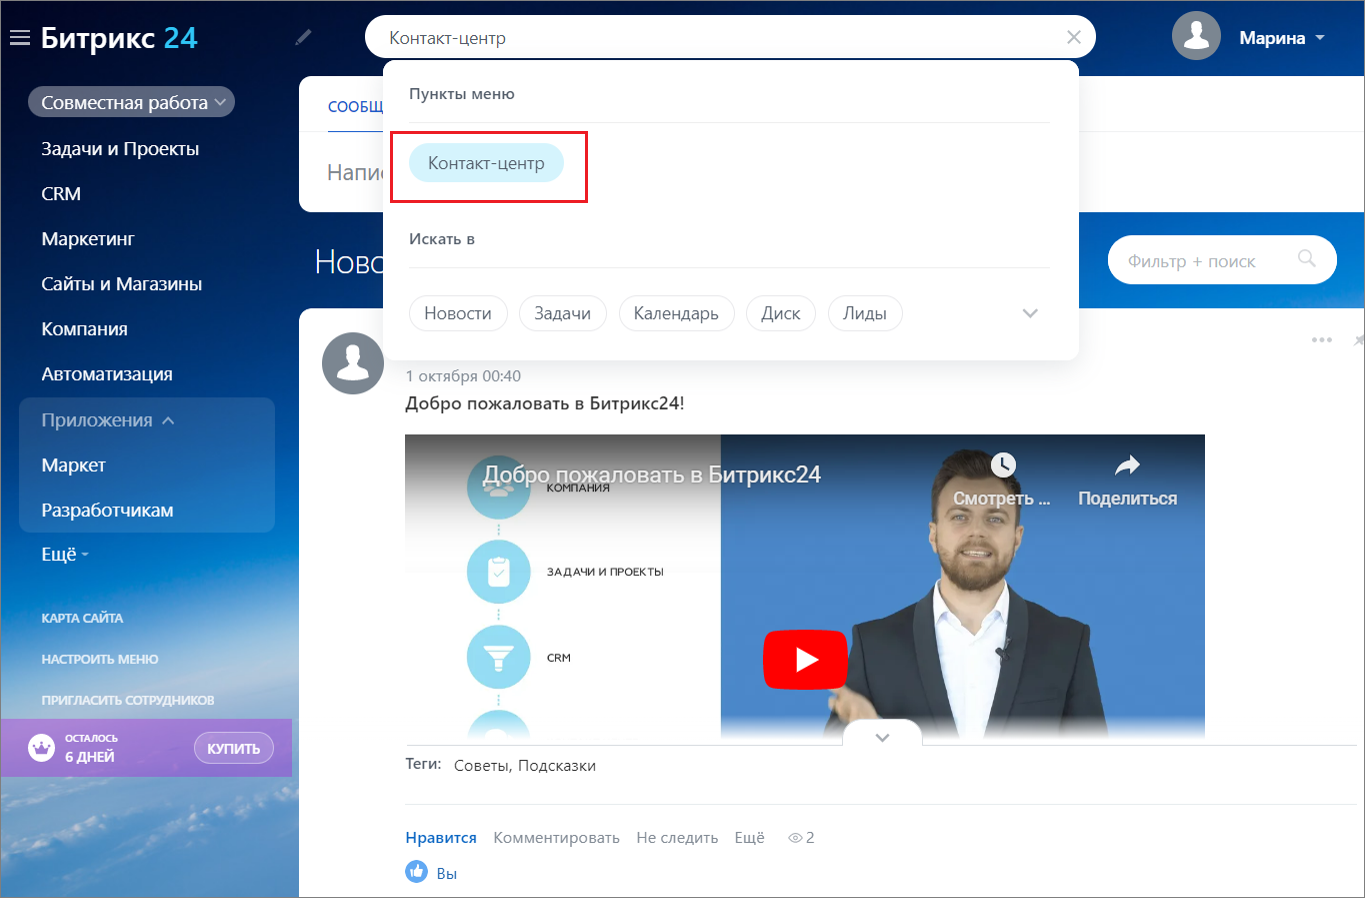The image size is (1365, 898).
Task: Click the blue thumbs-up like icon
Action: pos(417,872)
